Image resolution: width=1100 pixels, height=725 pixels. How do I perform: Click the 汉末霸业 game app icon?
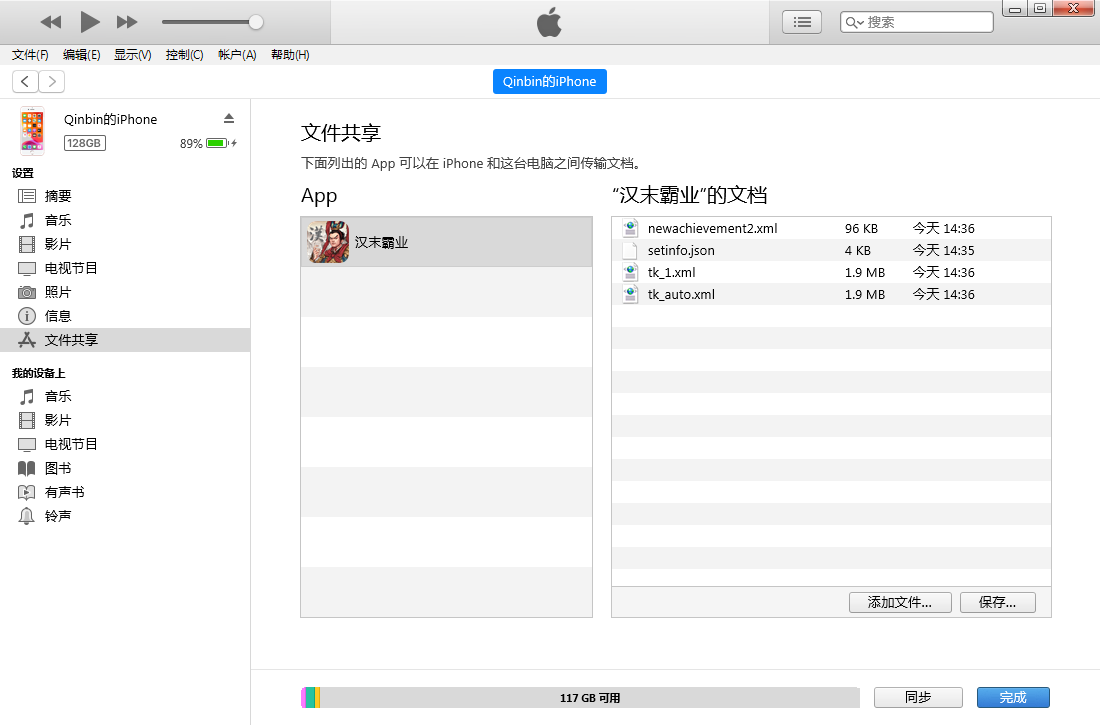click(x=328, y=242)
